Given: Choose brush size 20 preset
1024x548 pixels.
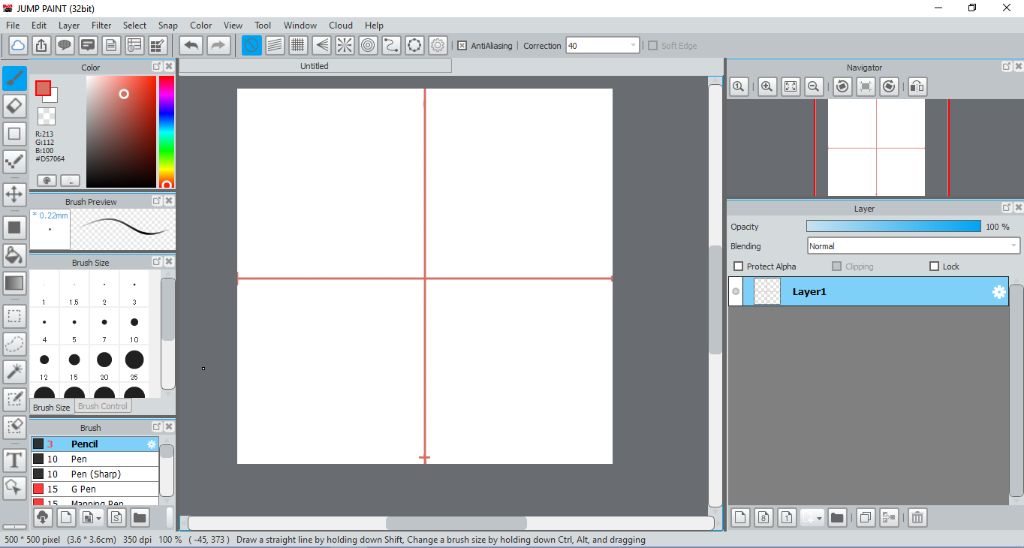Looking at the screenshot, I should coord(104,364).
